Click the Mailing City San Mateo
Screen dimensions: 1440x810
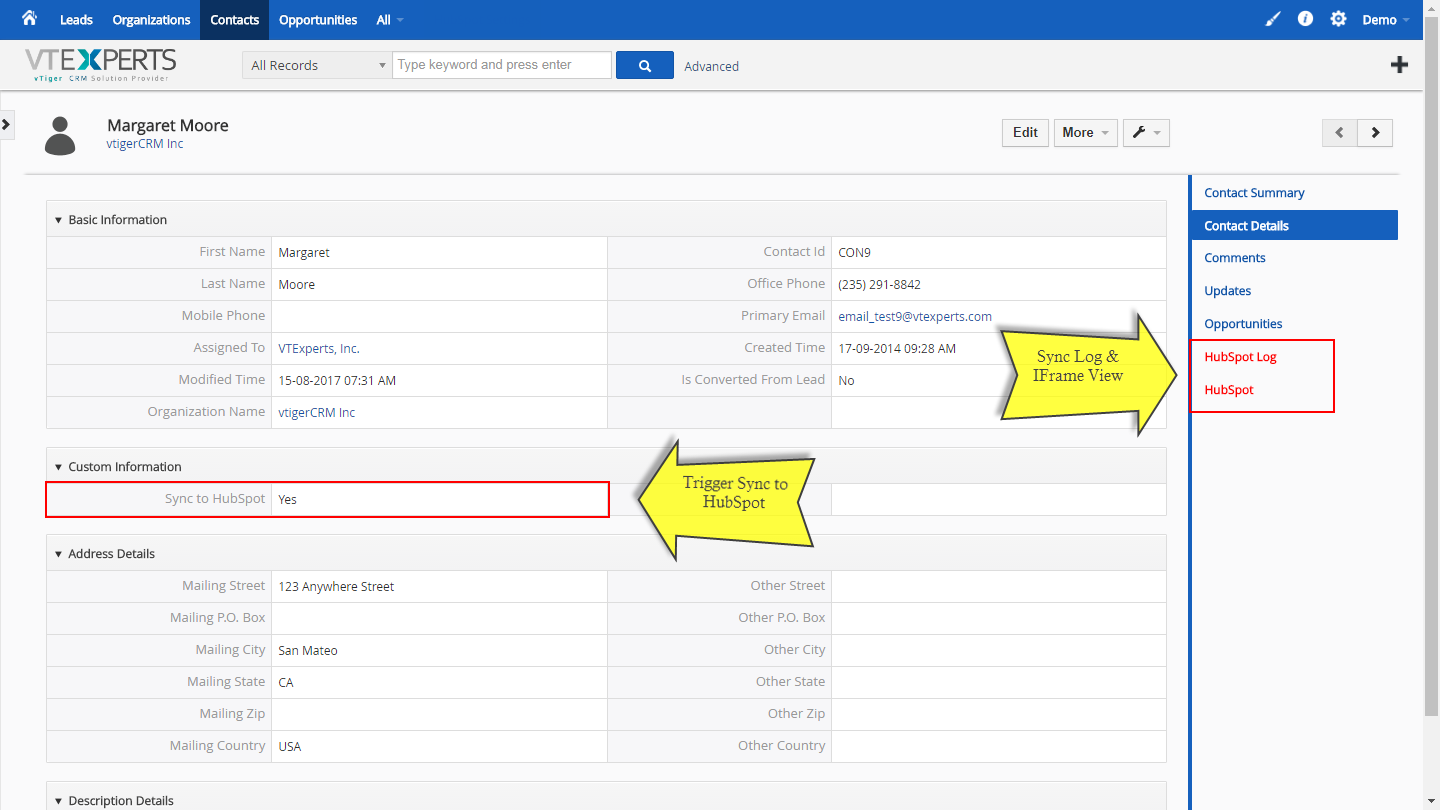(308, 650)
